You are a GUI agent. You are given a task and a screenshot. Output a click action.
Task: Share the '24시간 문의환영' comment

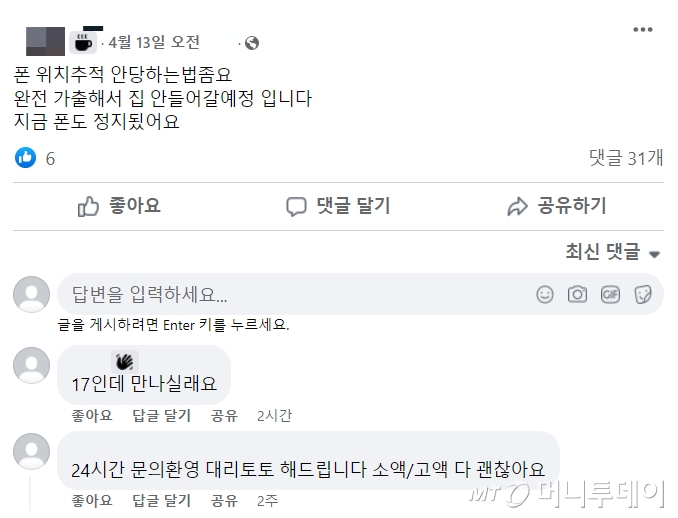pos(224,500)
